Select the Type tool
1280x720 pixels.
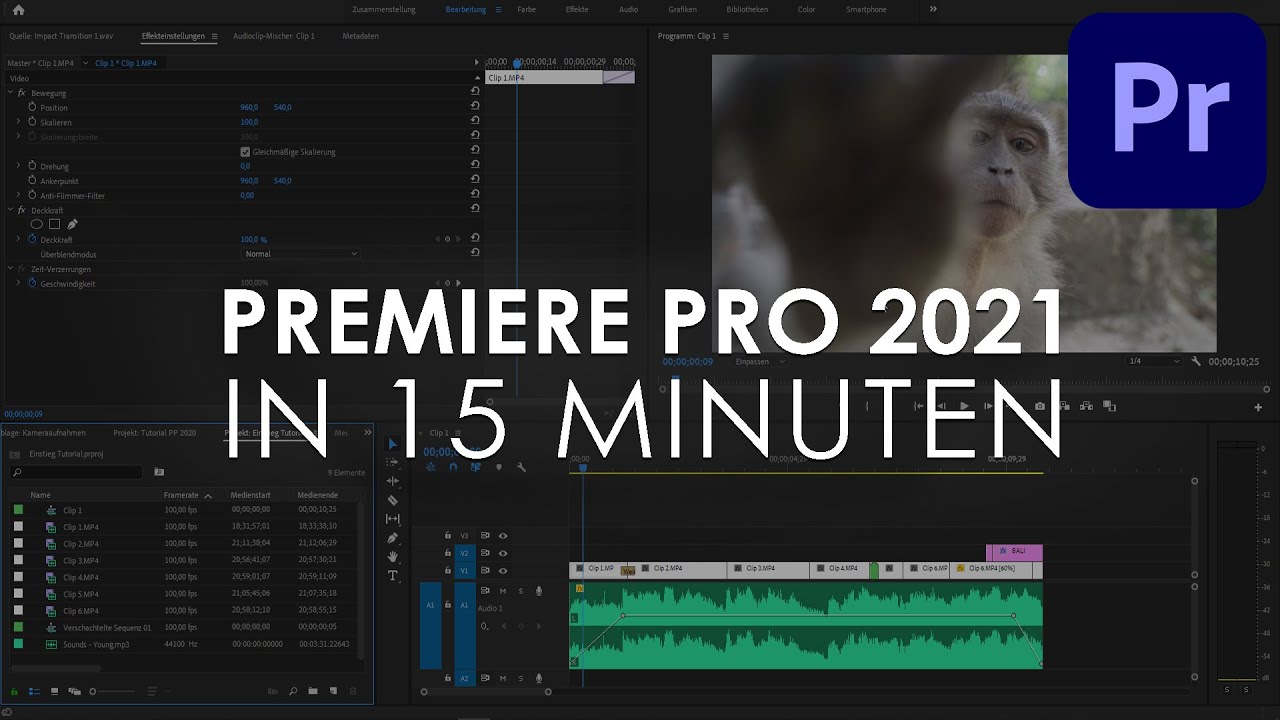(392, 576)
